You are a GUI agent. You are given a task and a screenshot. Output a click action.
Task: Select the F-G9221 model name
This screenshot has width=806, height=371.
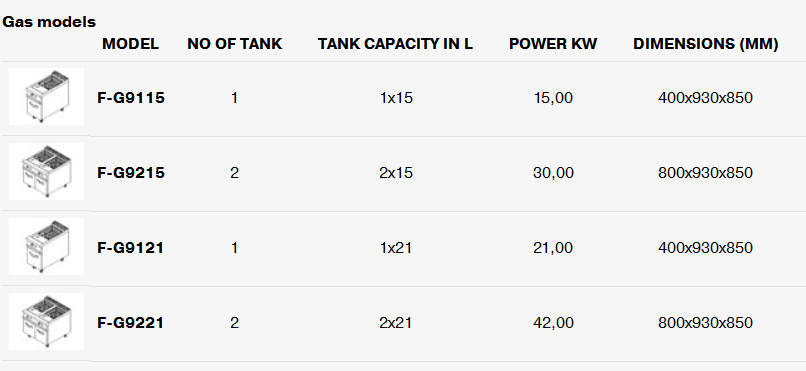tap(131, 323)
